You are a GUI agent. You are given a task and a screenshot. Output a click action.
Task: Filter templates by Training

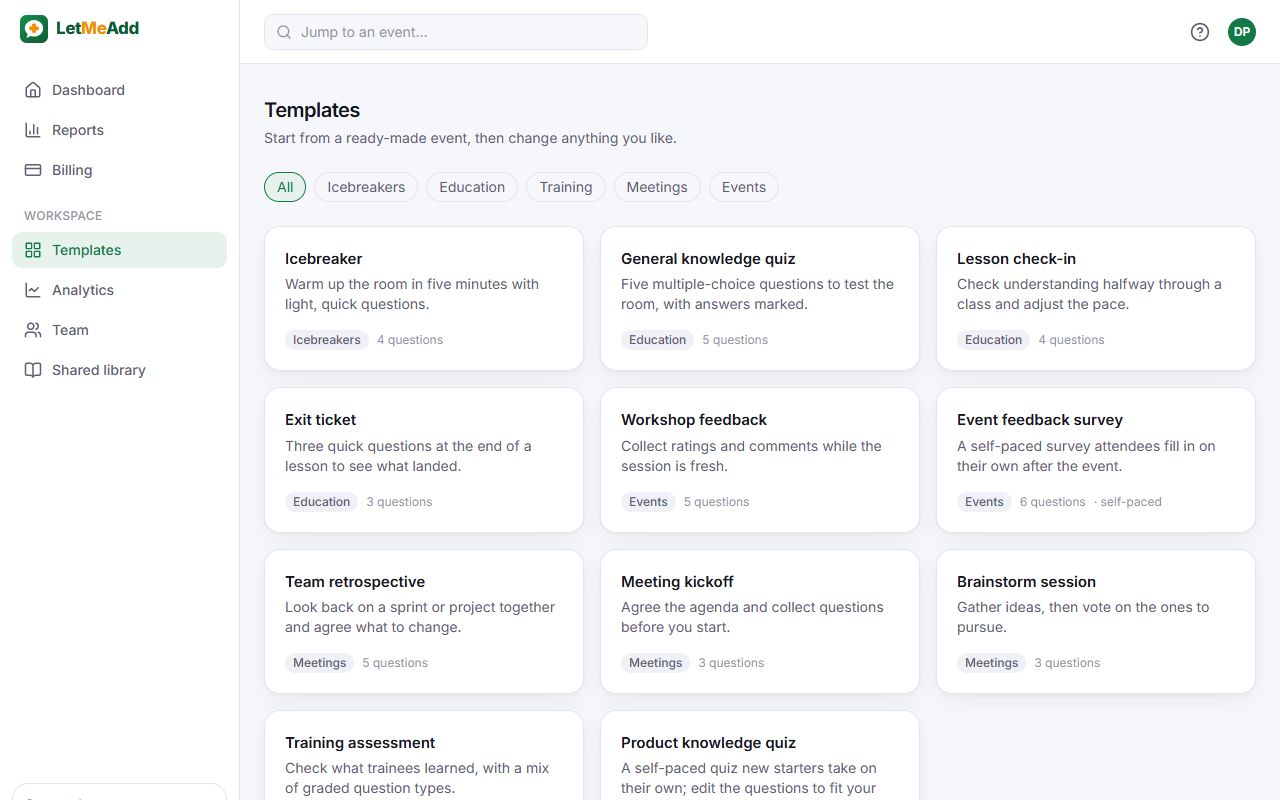(566, 187)
